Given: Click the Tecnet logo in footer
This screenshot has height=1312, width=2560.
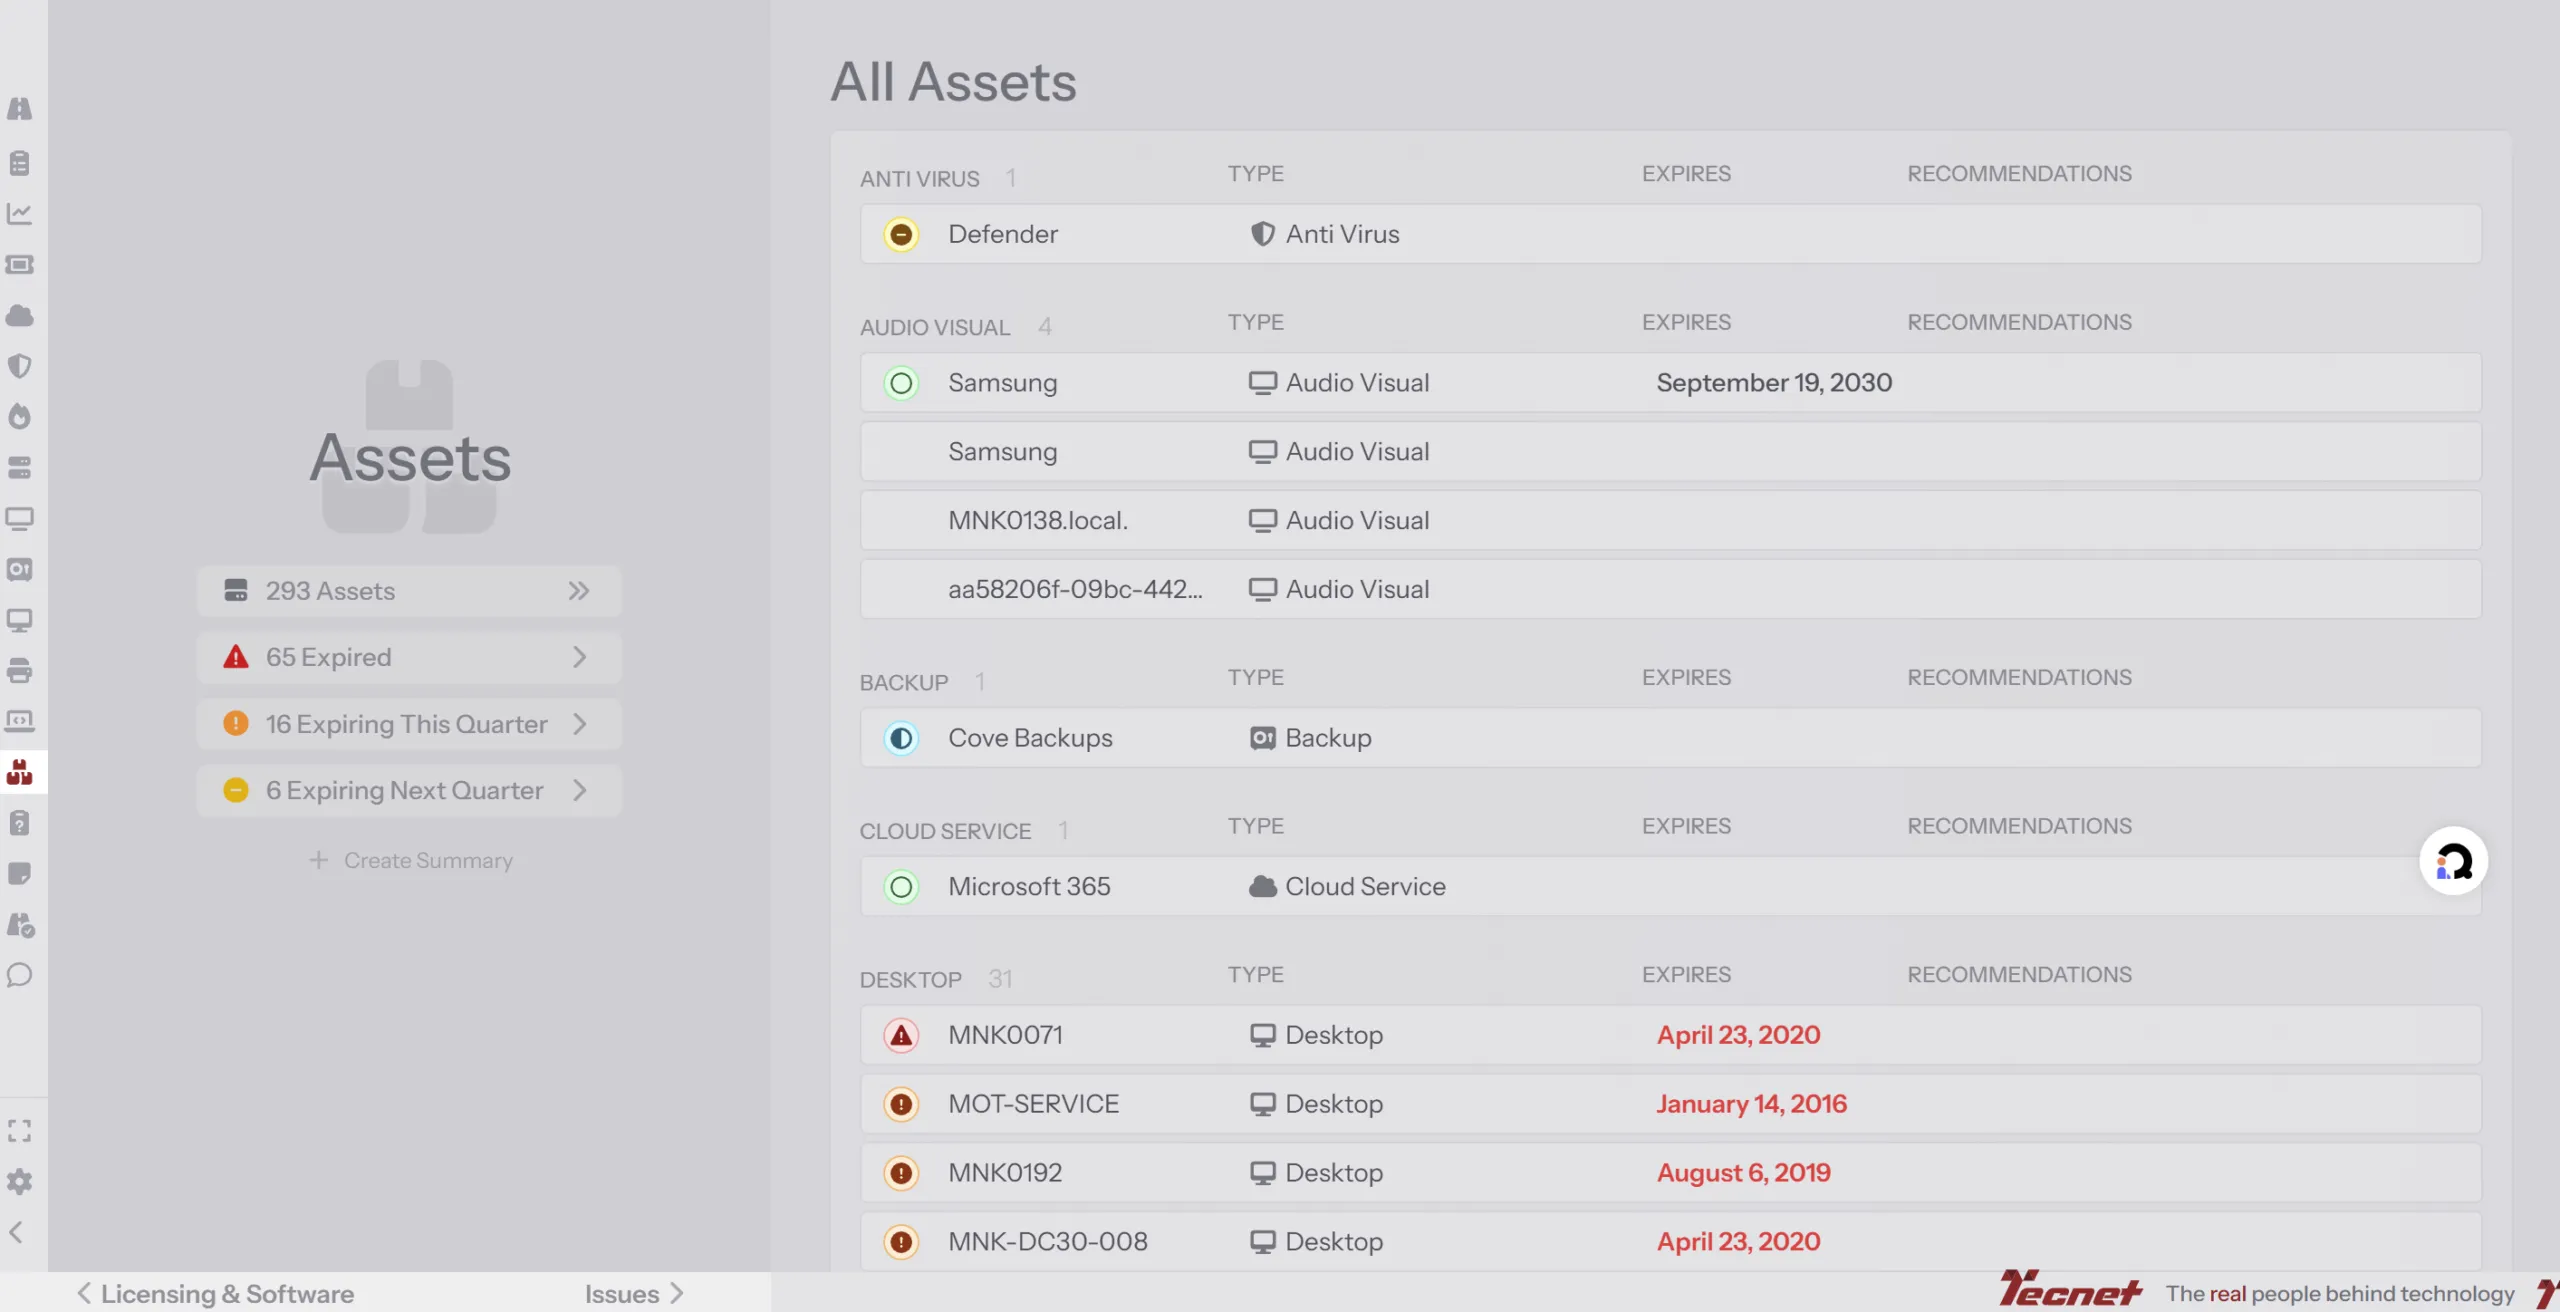Looking at the screenshot, I should (2070, 1290).
